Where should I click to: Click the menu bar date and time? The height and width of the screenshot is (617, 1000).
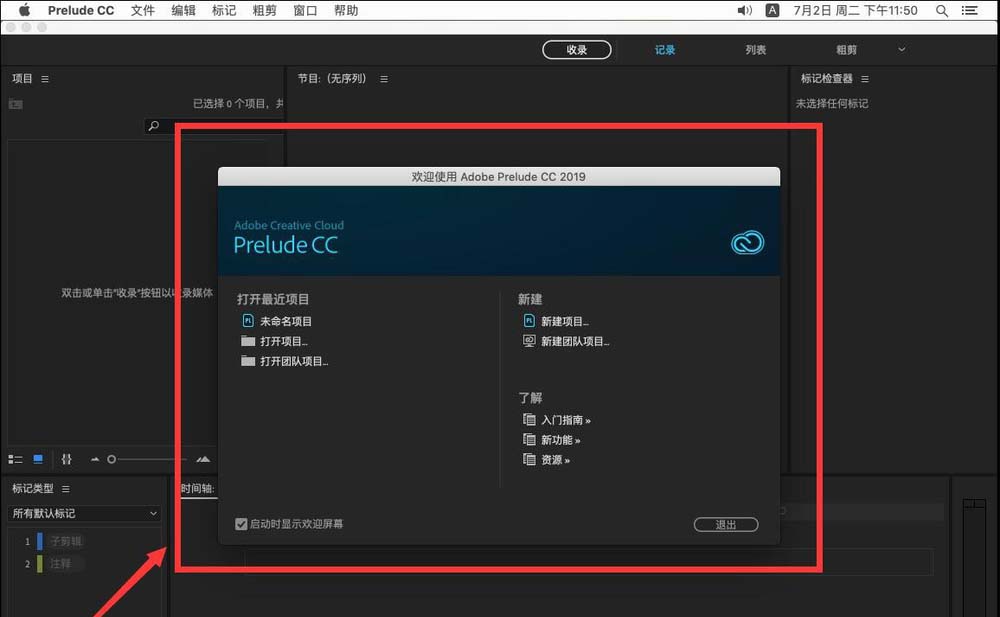[x=855, y=10]
